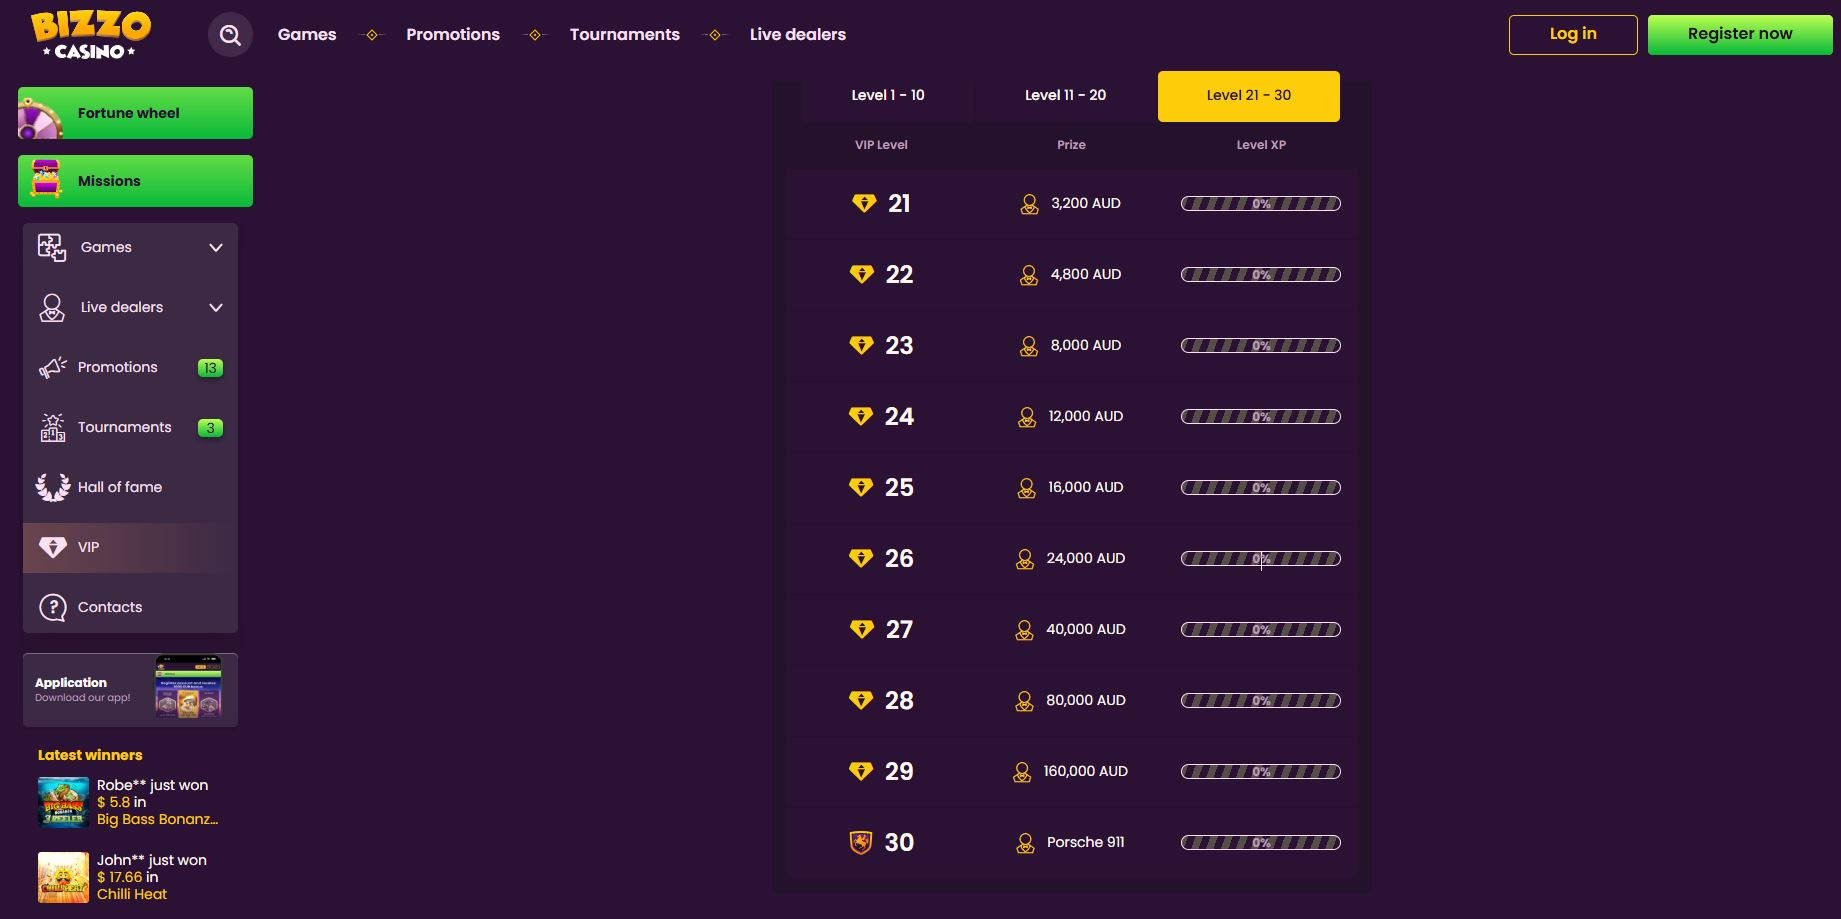Select the Level 21 - 30 tab

1248,96
